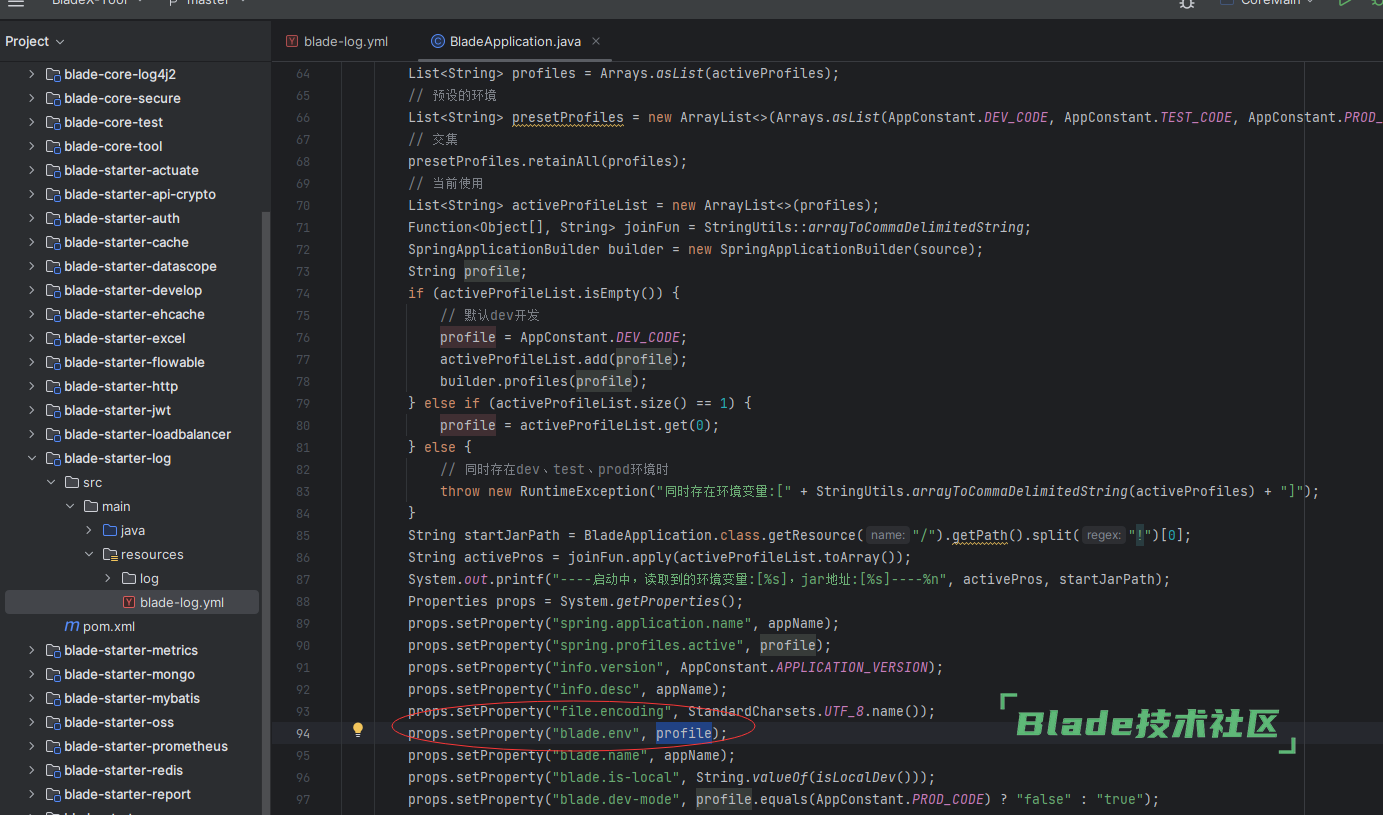Click PROD_CODE on line 97
This screenshot has height=815, width=1383.
click(x=948, y=799)
